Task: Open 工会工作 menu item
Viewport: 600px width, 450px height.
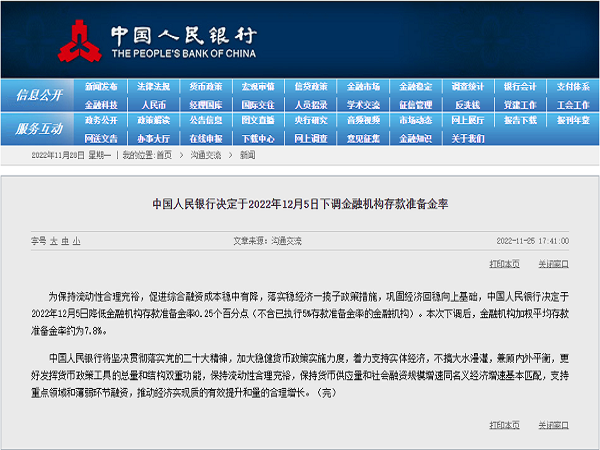Action: (573, 105)
